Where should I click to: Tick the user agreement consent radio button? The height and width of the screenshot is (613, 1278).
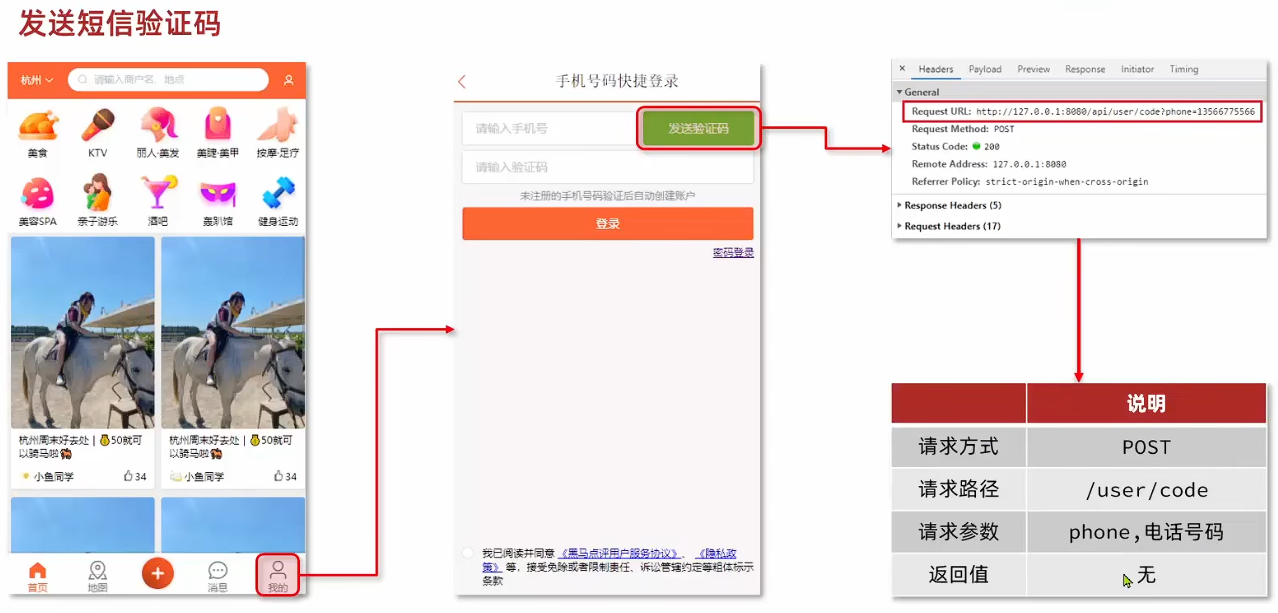coord(468,553)
